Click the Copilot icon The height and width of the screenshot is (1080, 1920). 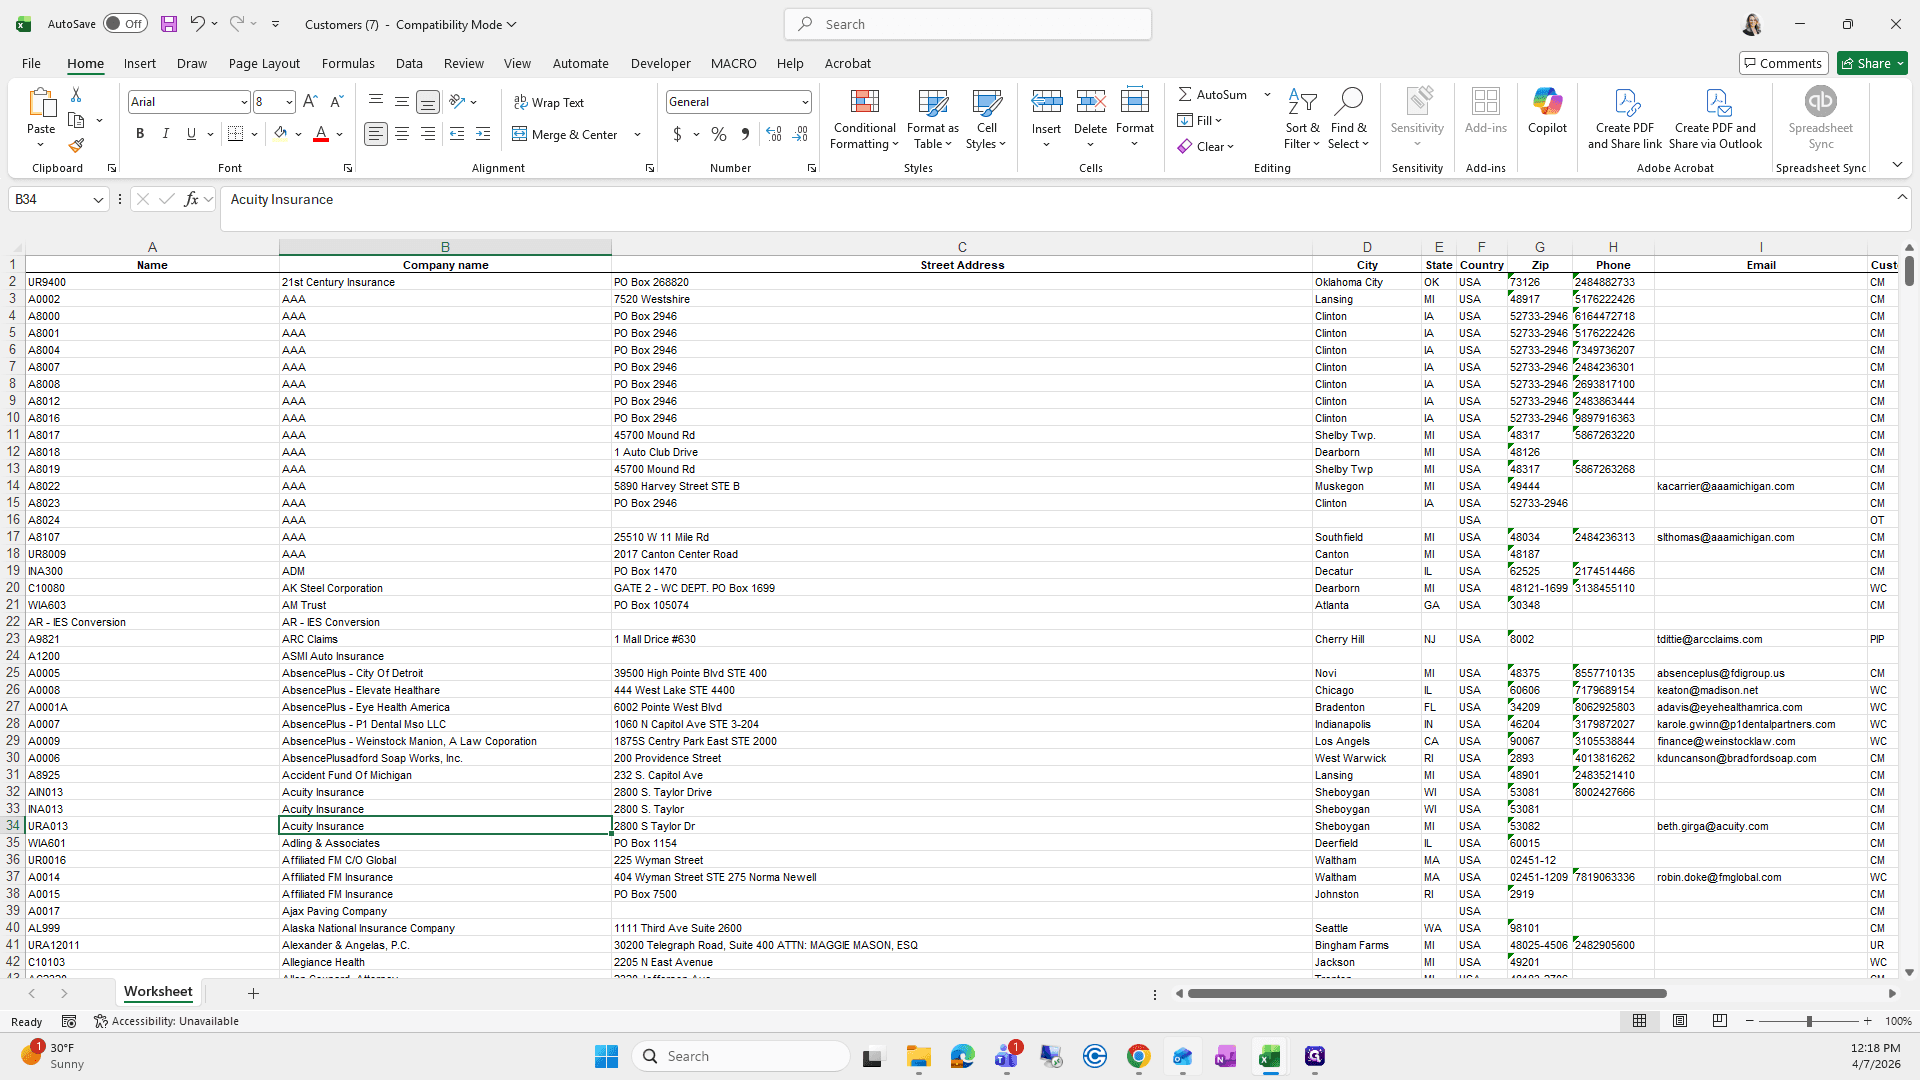[x=1547, y=111]
